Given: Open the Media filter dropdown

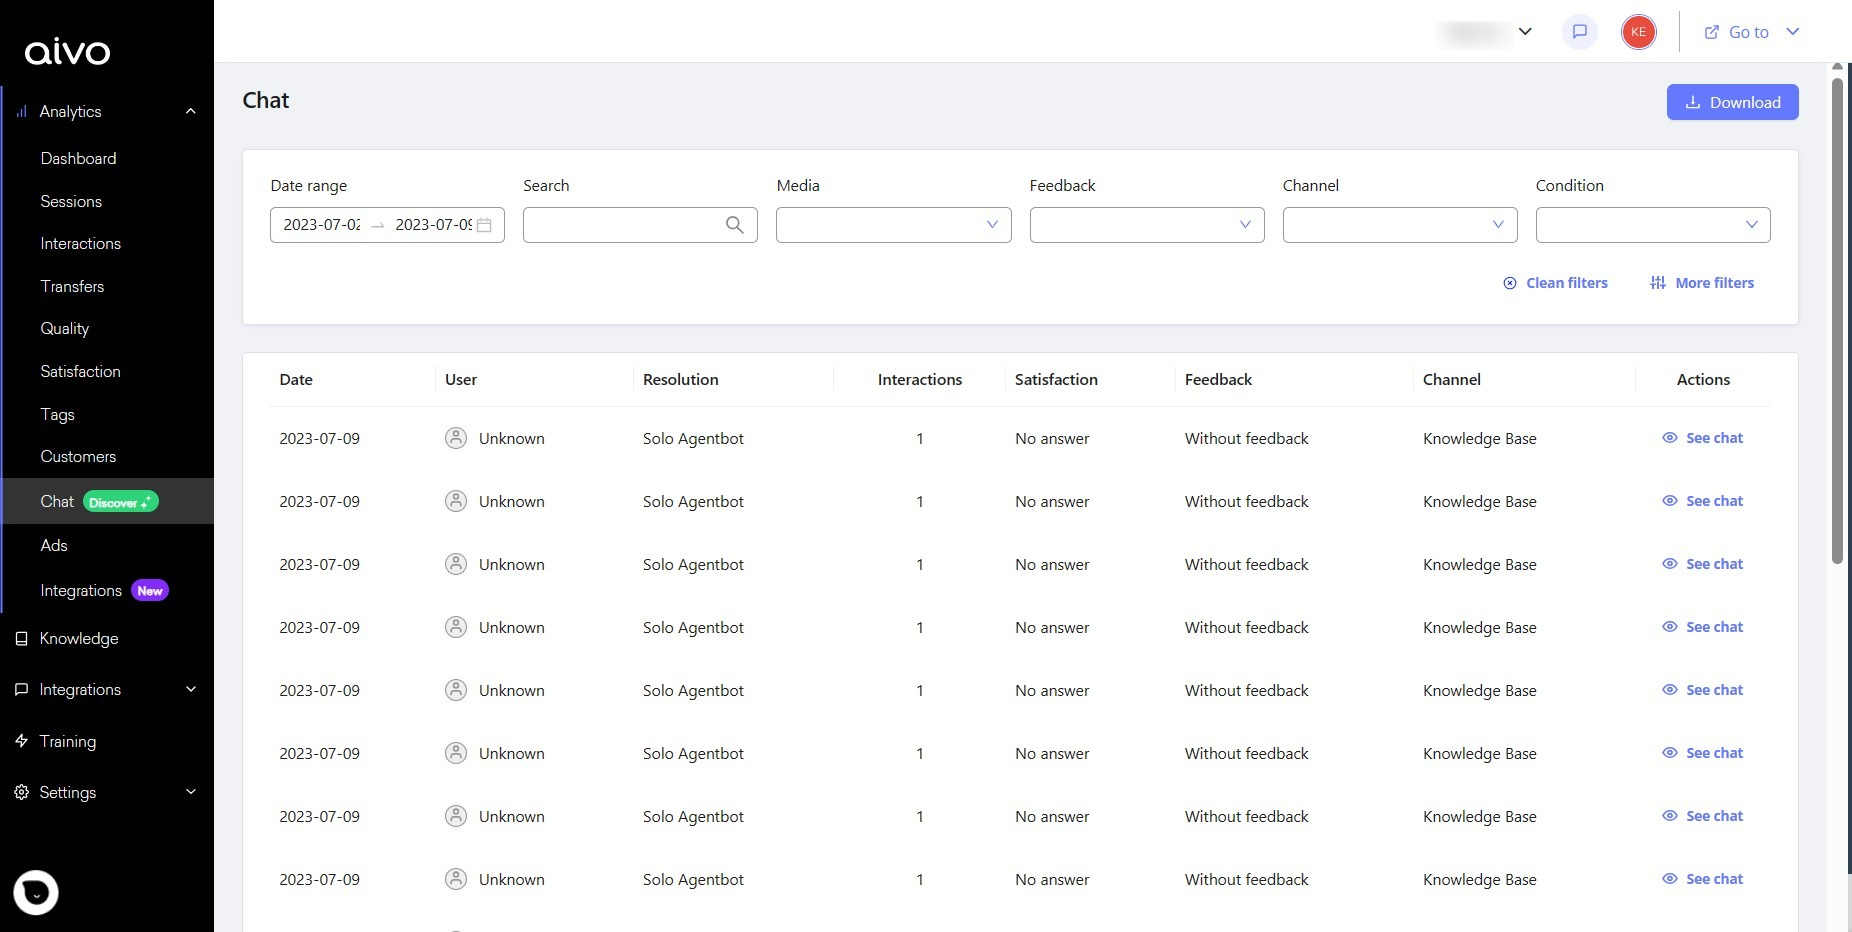Looking at the screenshot, I should 893,225.
